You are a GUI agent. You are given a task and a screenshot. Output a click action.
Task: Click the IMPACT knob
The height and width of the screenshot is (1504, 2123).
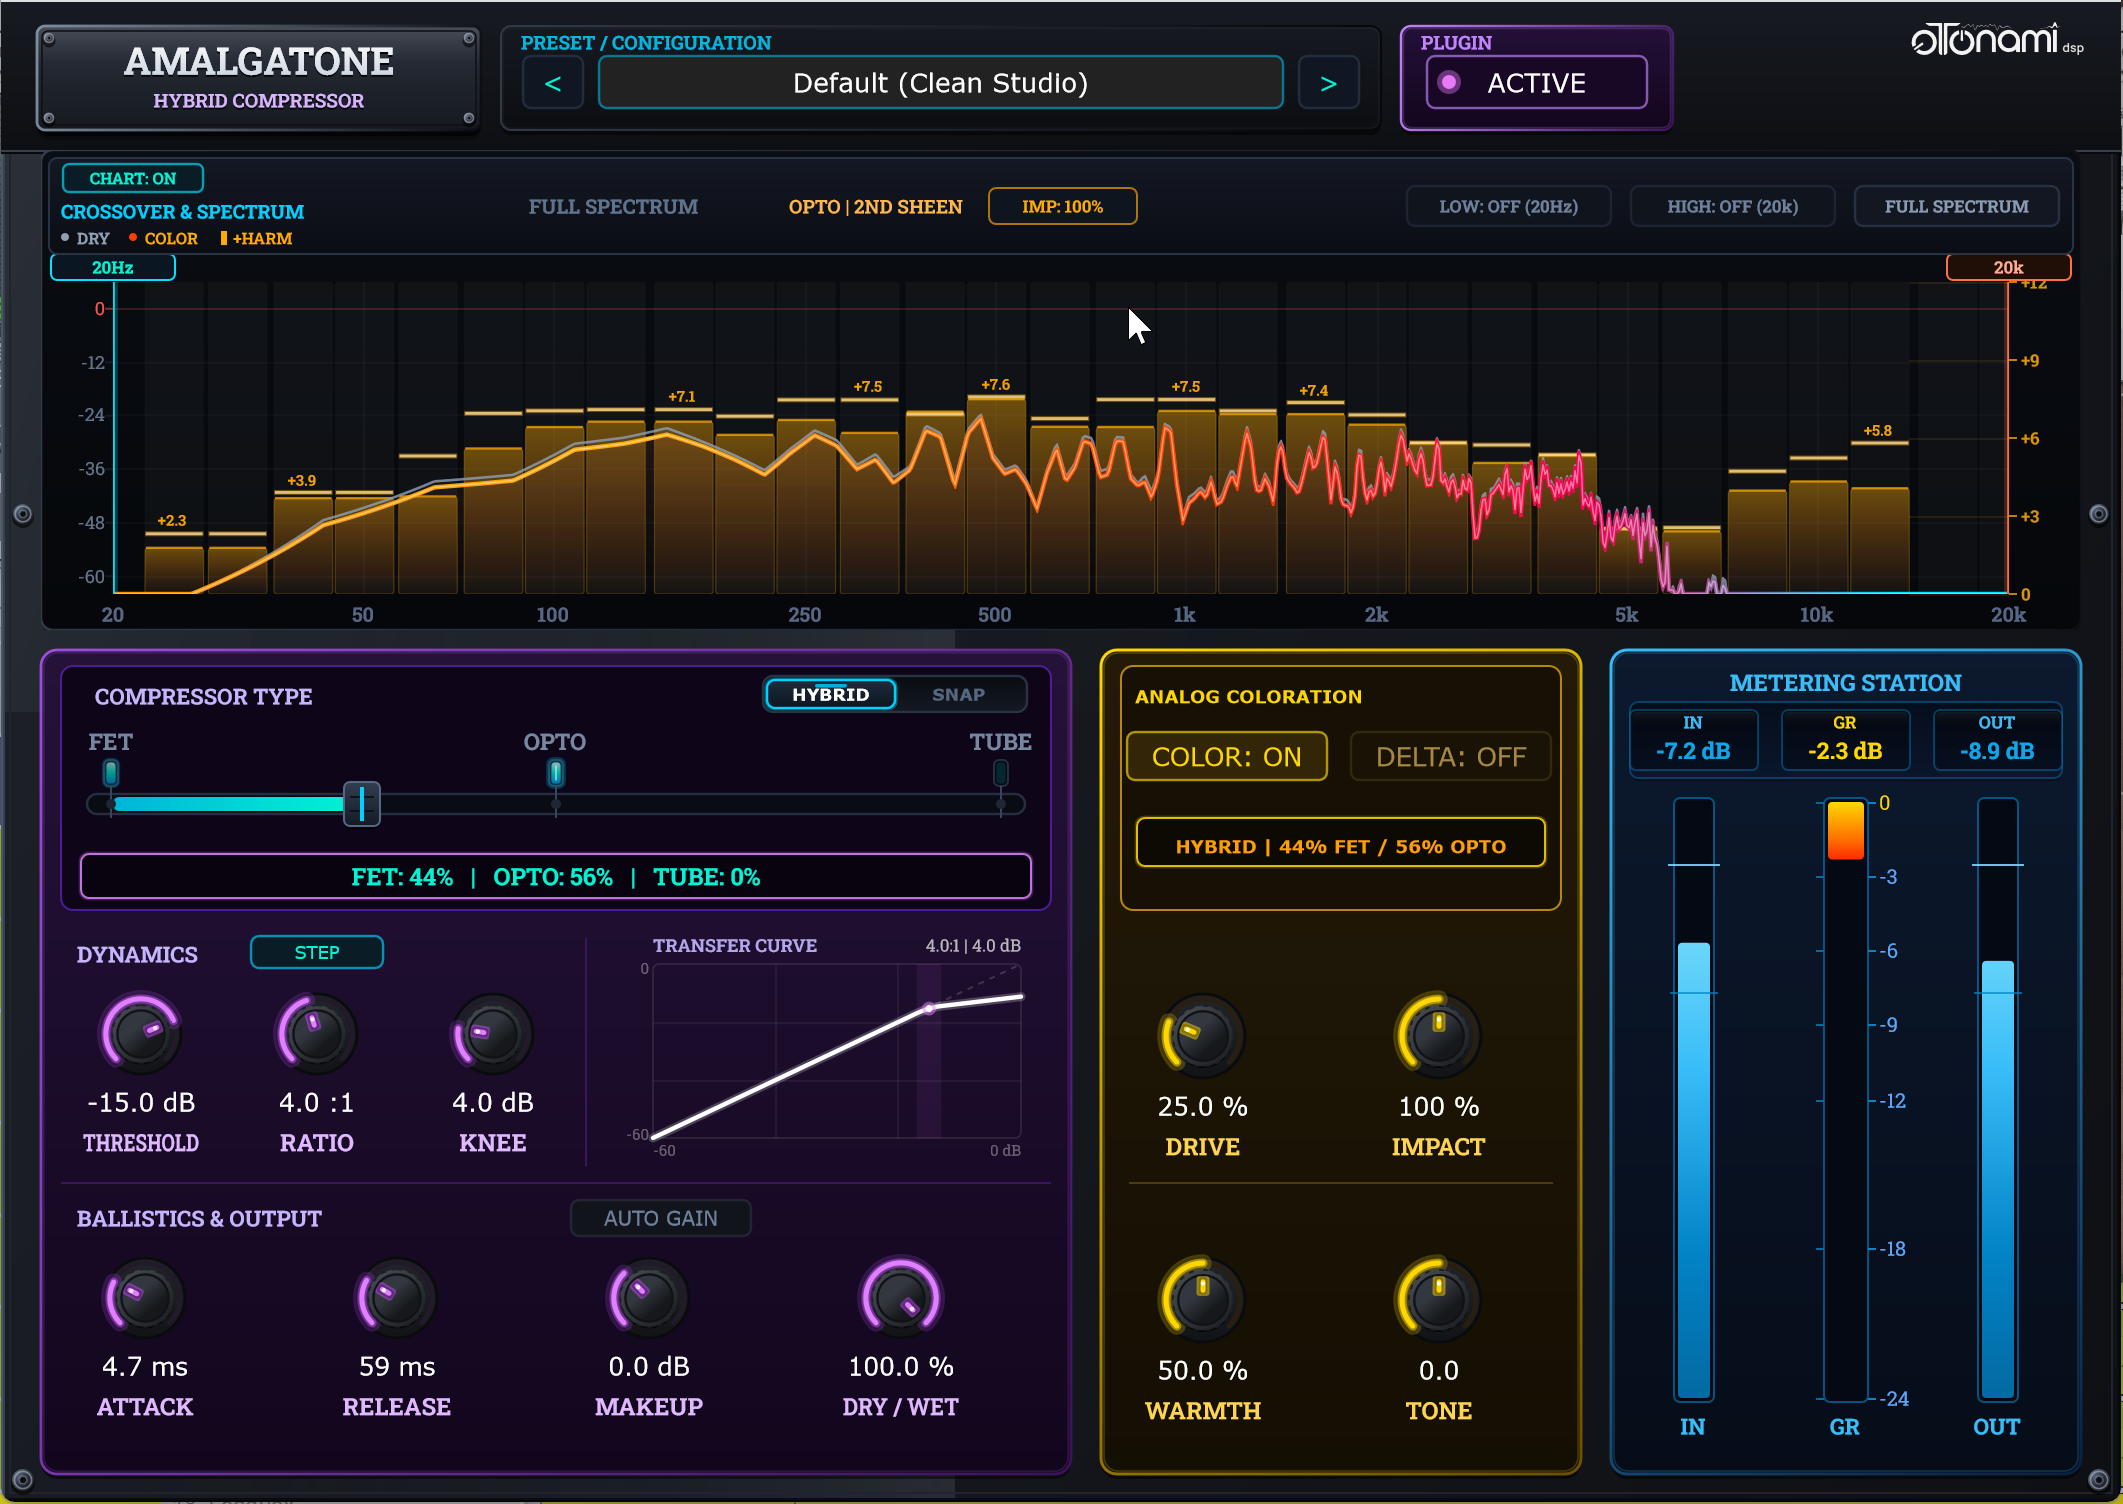[x=1438, y=1036]
